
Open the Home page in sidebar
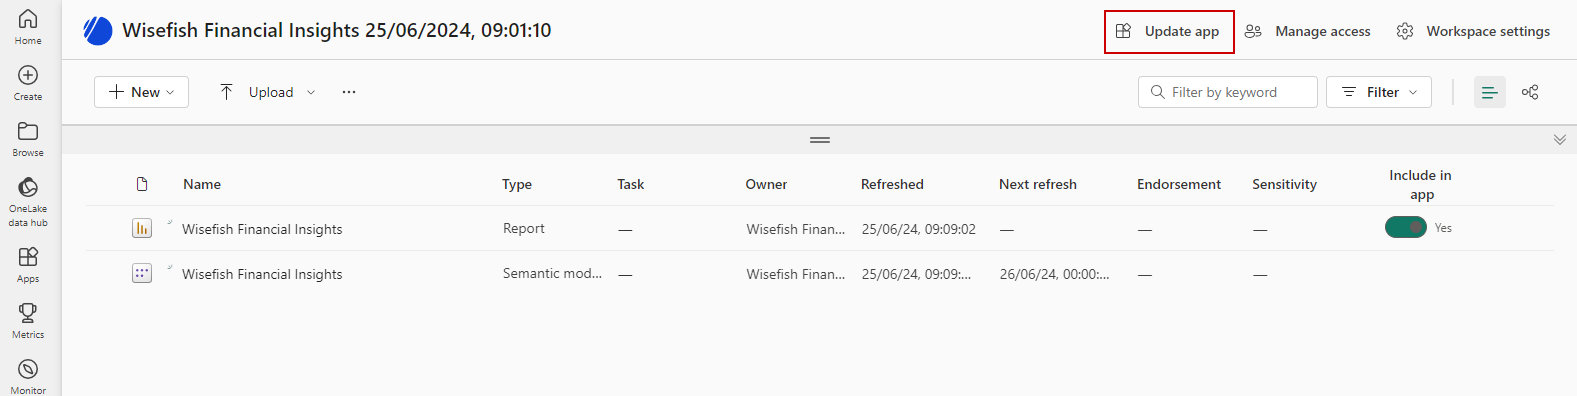[x=28, y=27]
